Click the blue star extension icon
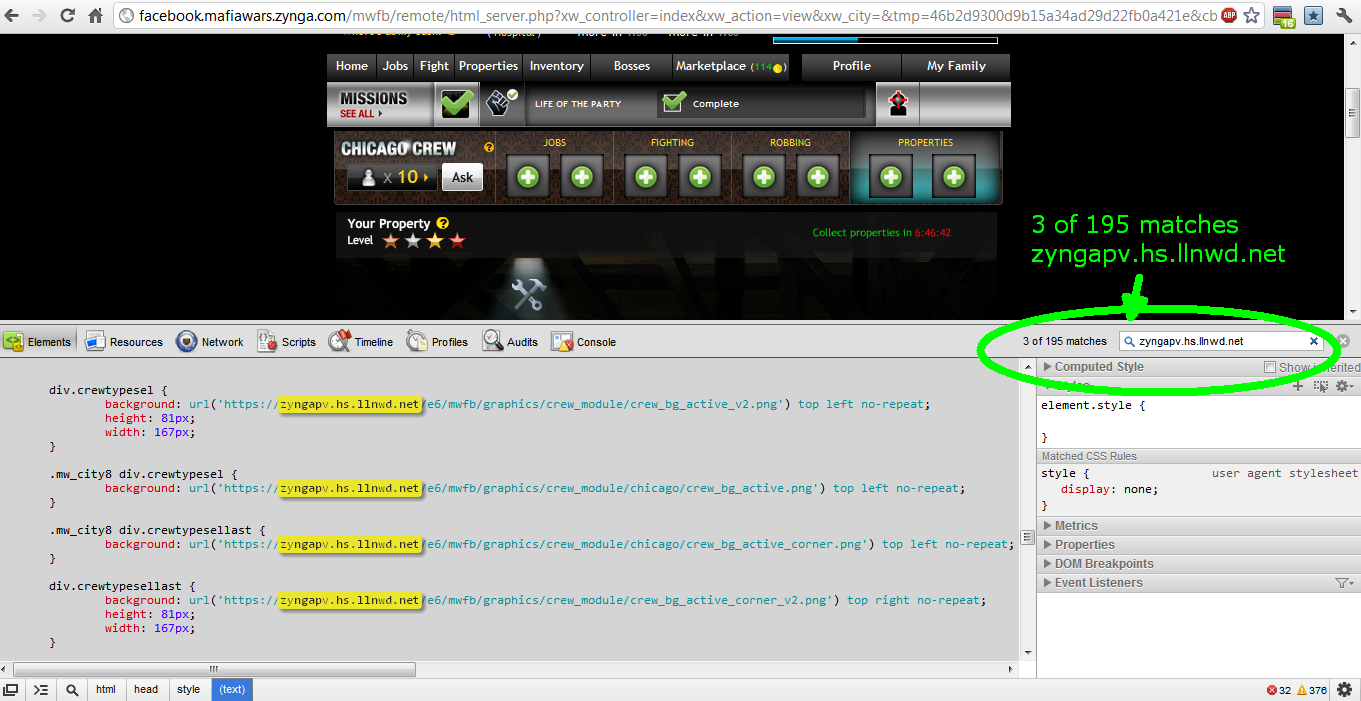The height and width of the screenshot is (701, 1361). pyautogui.click(x=1314, y=16)
